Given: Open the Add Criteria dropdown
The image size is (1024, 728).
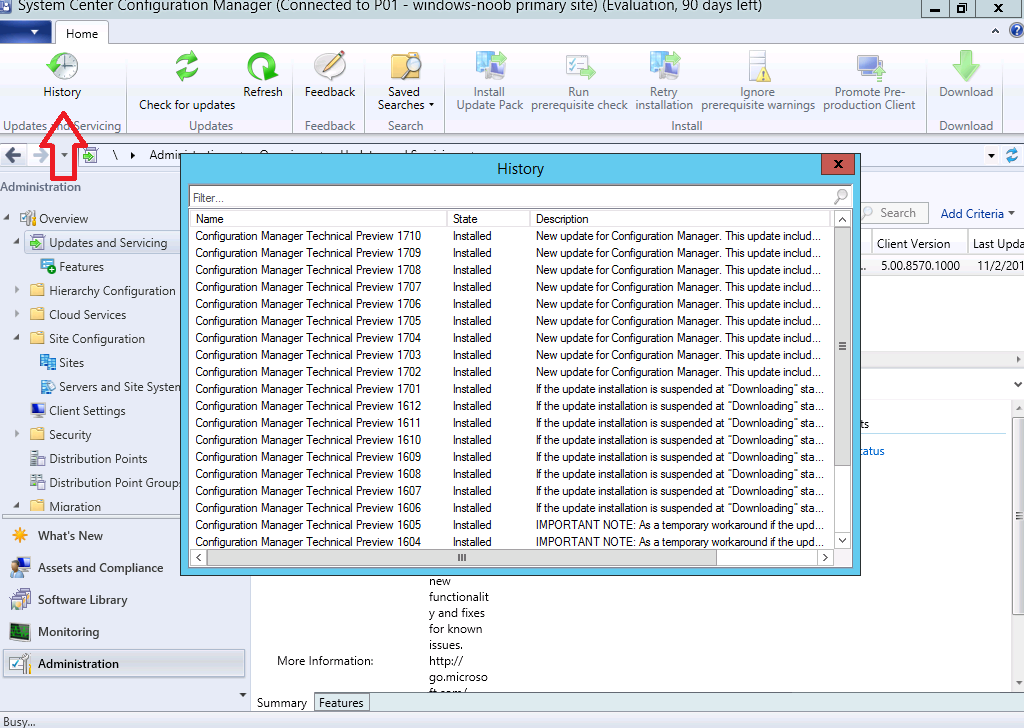Looking at the screenshot, I should 977,214.
